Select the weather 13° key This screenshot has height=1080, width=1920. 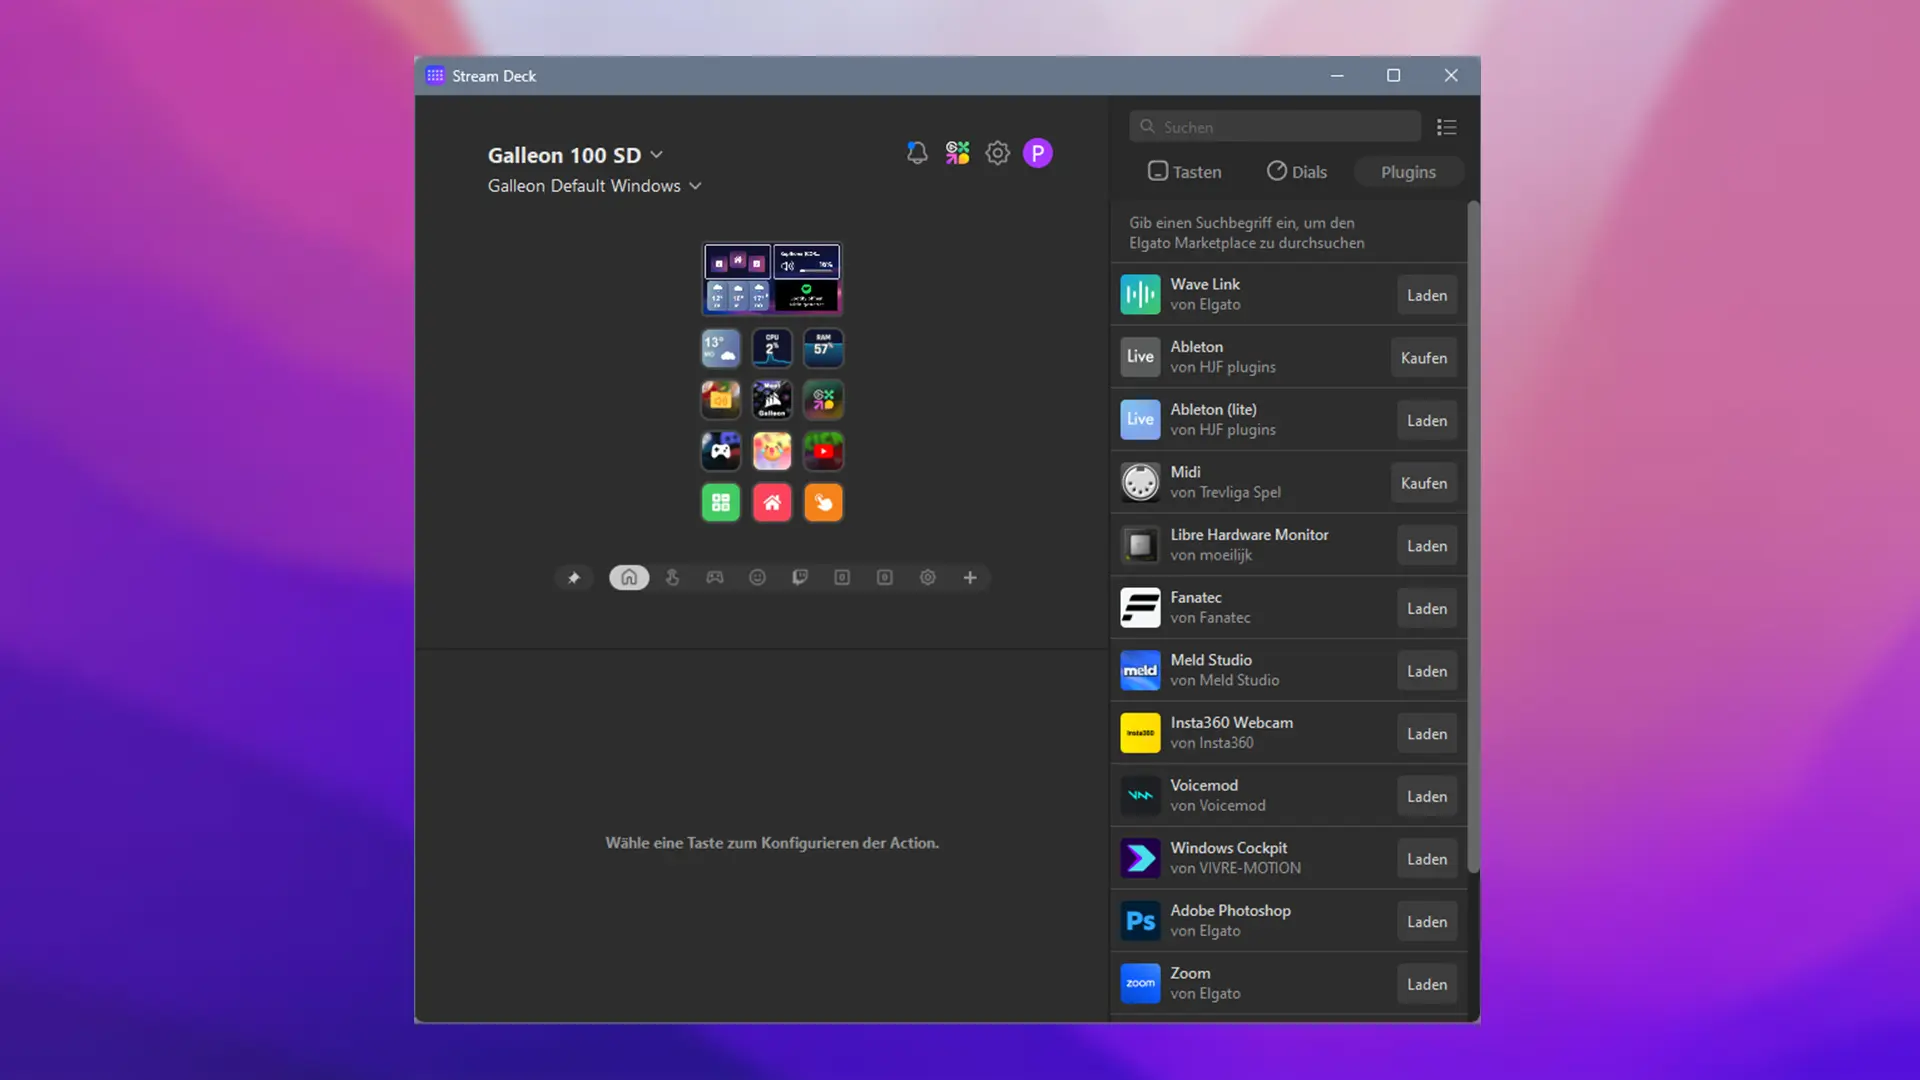pyautogui.click(x=721, y=348)
